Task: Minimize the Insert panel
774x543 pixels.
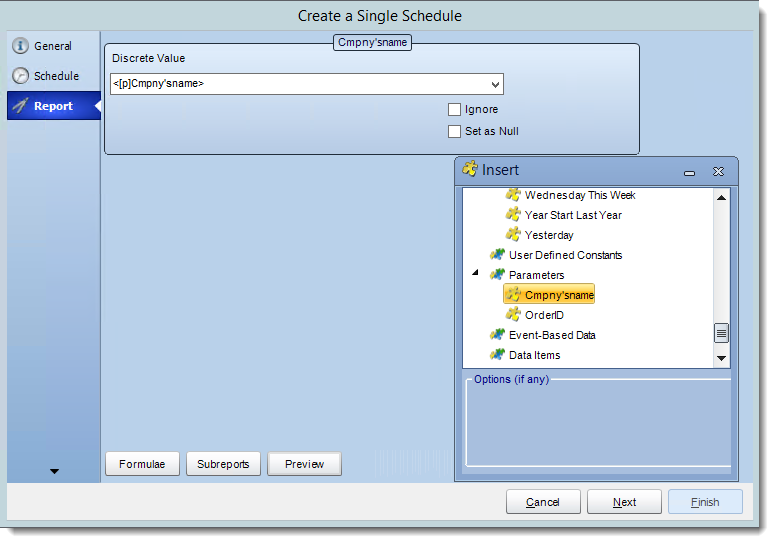Action: point(690,172)
